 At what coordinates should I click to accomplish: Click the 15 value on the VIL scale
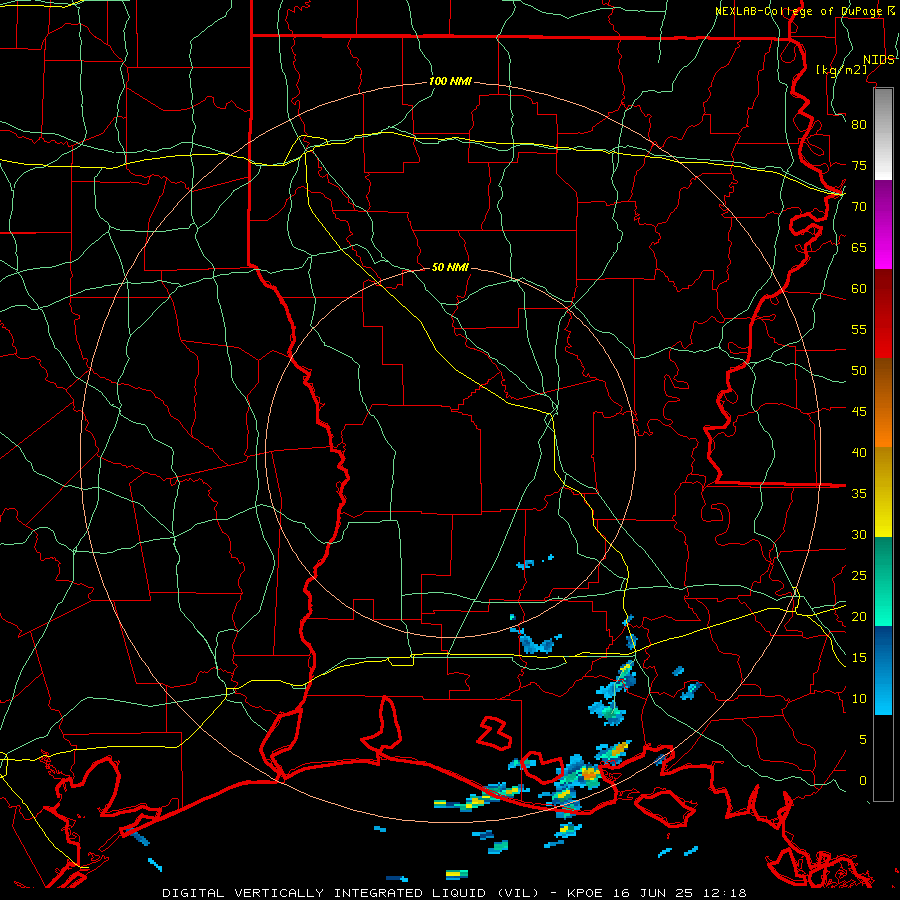[859, 658]
